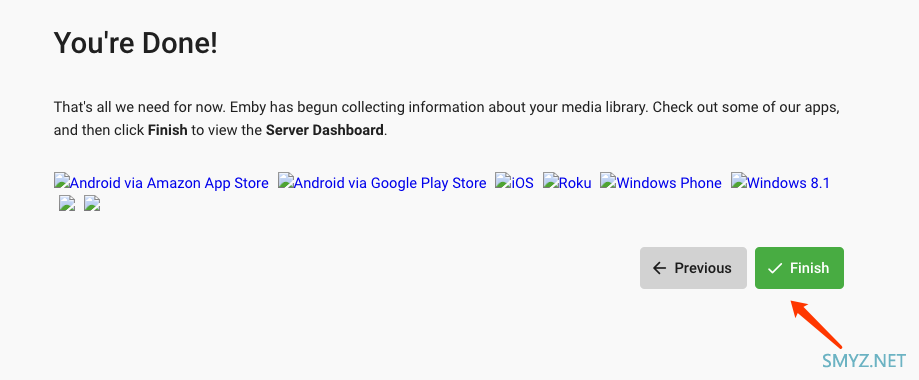Click the broken image icon before Google Play Store
The height and width of the screenshot is (380, 919).
point(285,180)
